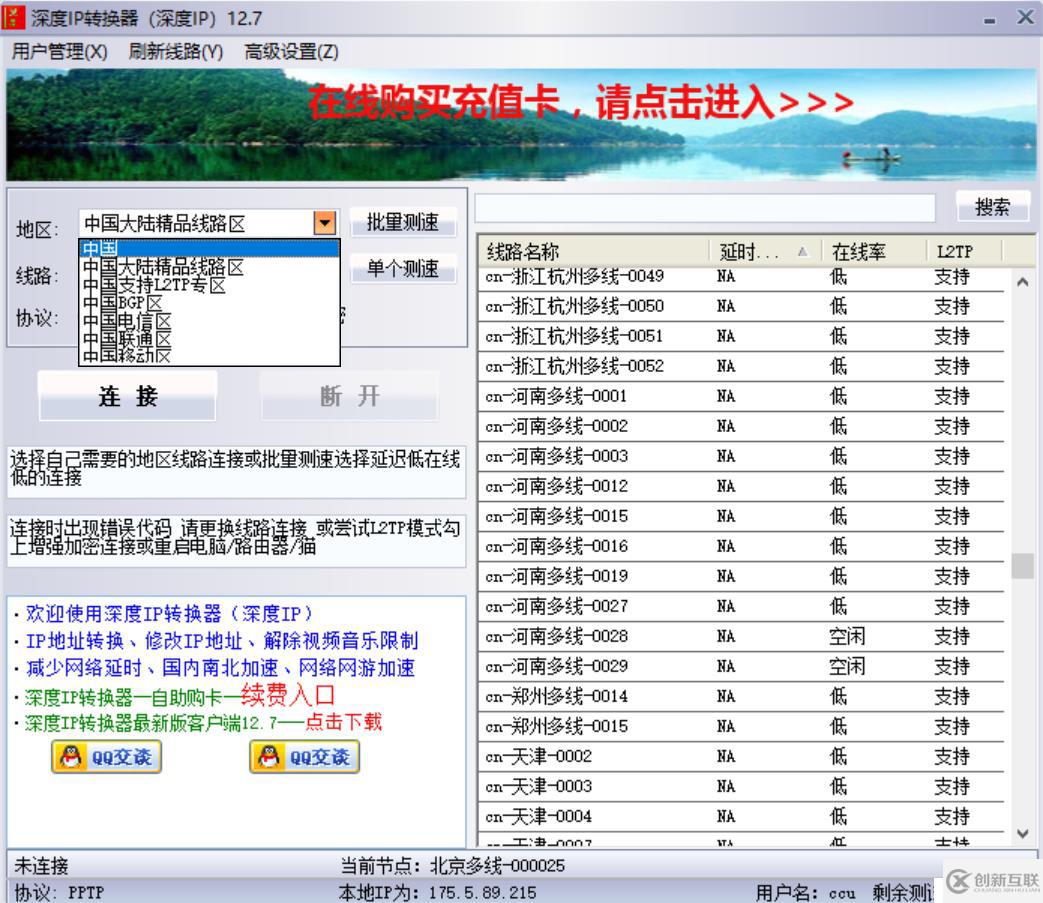Click the 搜索 search button
Image resolution: width=1043 pixels, height=903 pixels.
tap(994, 207)
